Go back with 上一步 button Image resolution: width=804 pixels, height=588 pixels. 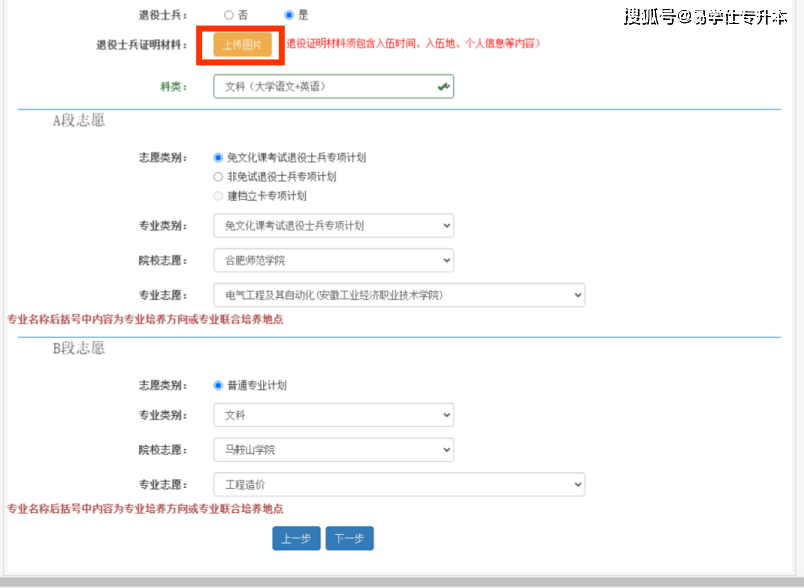coord(296,538)
